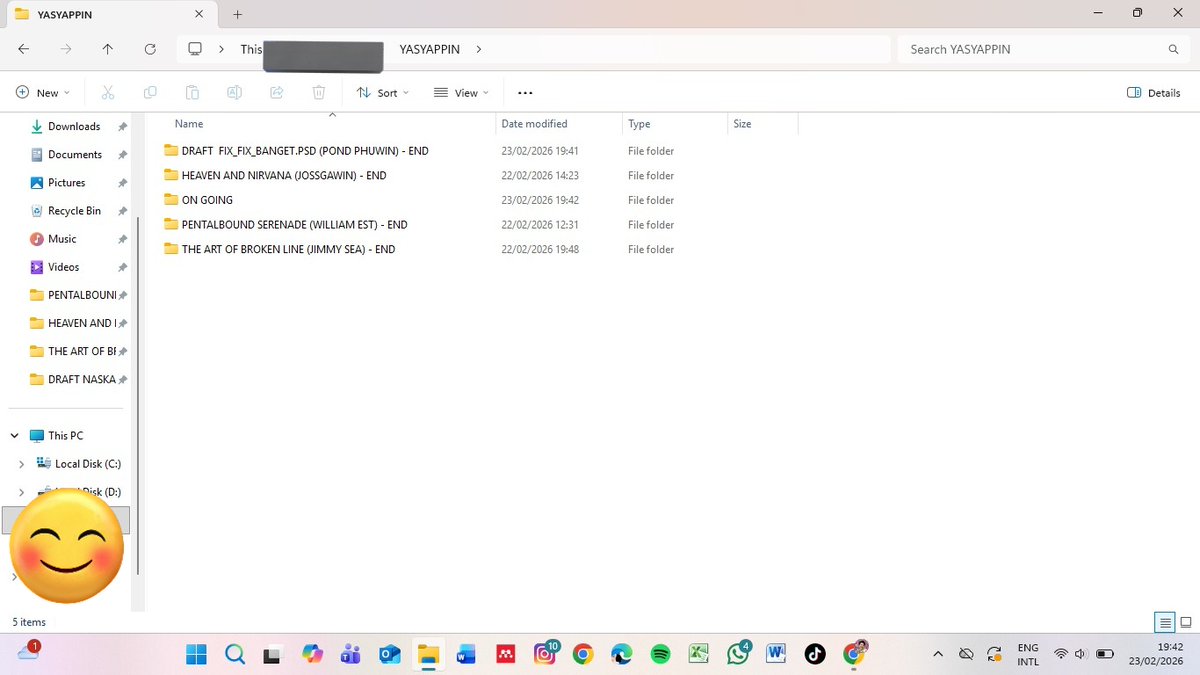Select the ON GOING folder
The height and width of the screenshot is (675, 1200).
[x=207, y=200]
